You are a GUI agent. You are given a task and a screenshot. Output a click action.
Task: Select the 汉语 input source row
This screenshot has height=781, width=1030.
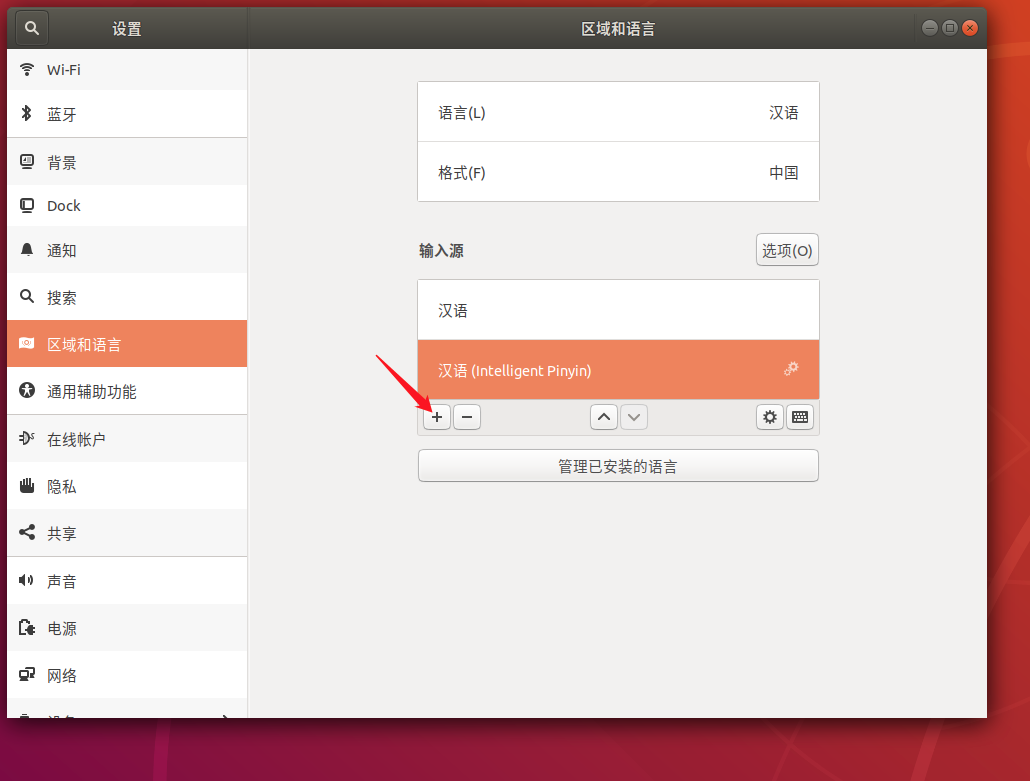[618, 310]
